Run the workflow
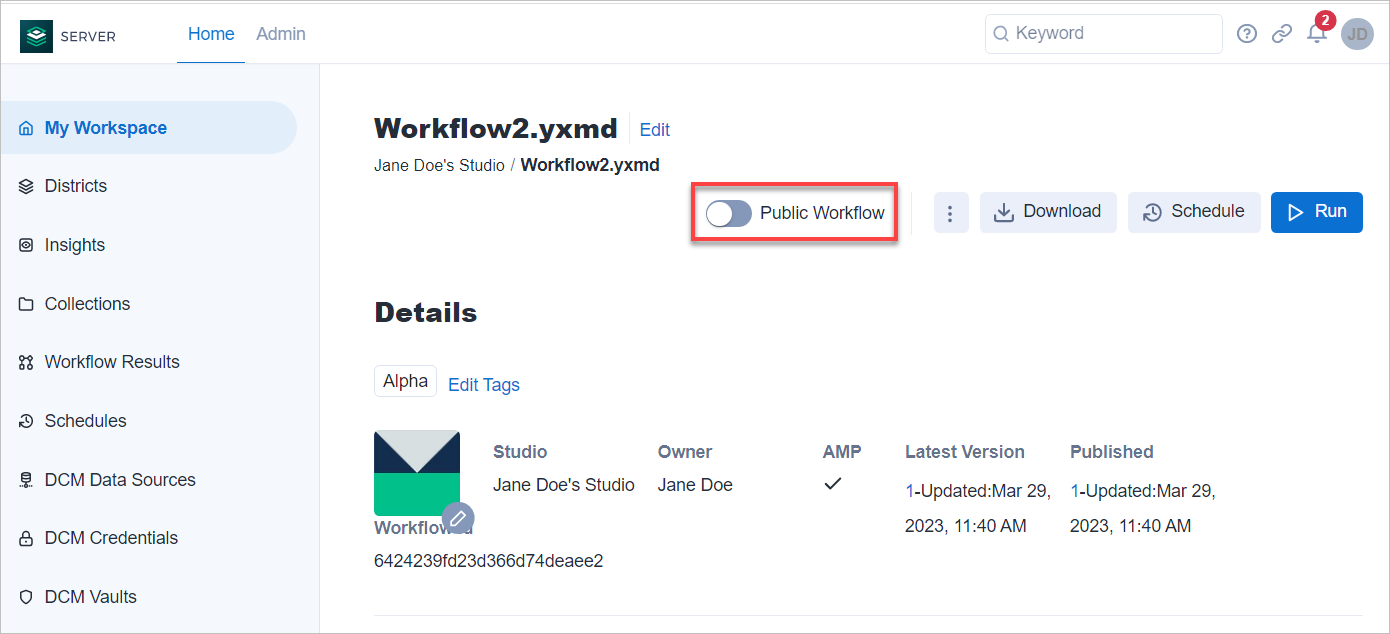1390x634 pixels. click(x=1316, y=212)
